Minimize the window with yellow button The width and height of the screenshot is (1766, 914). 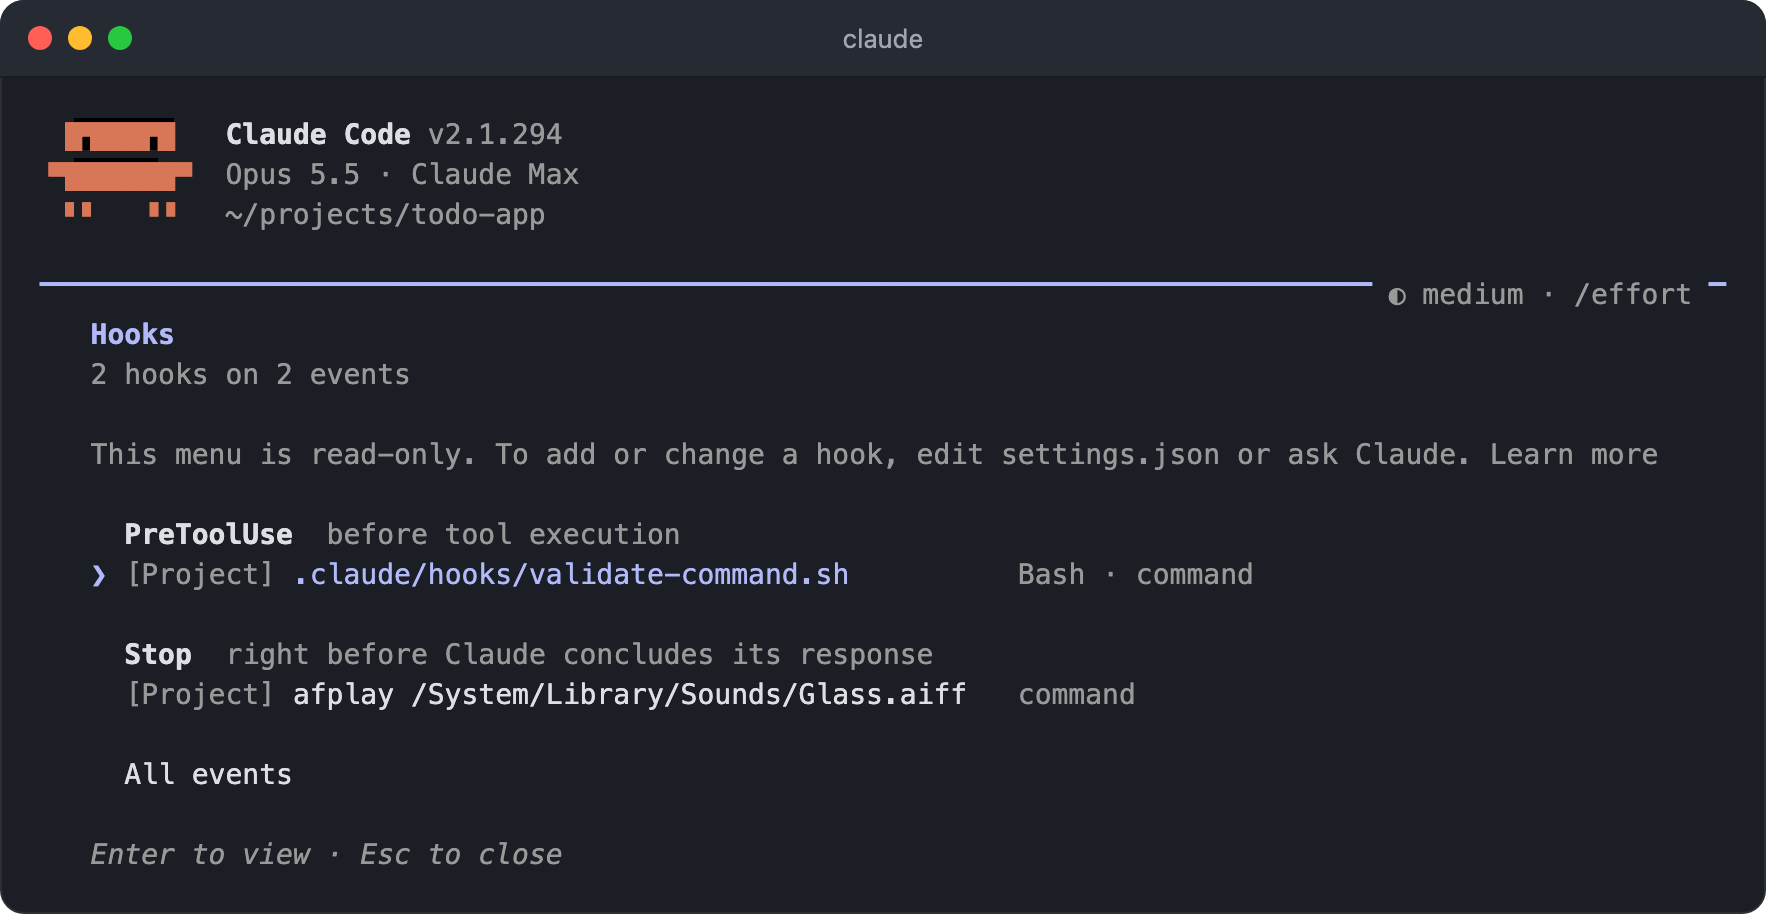click(80, 38)
